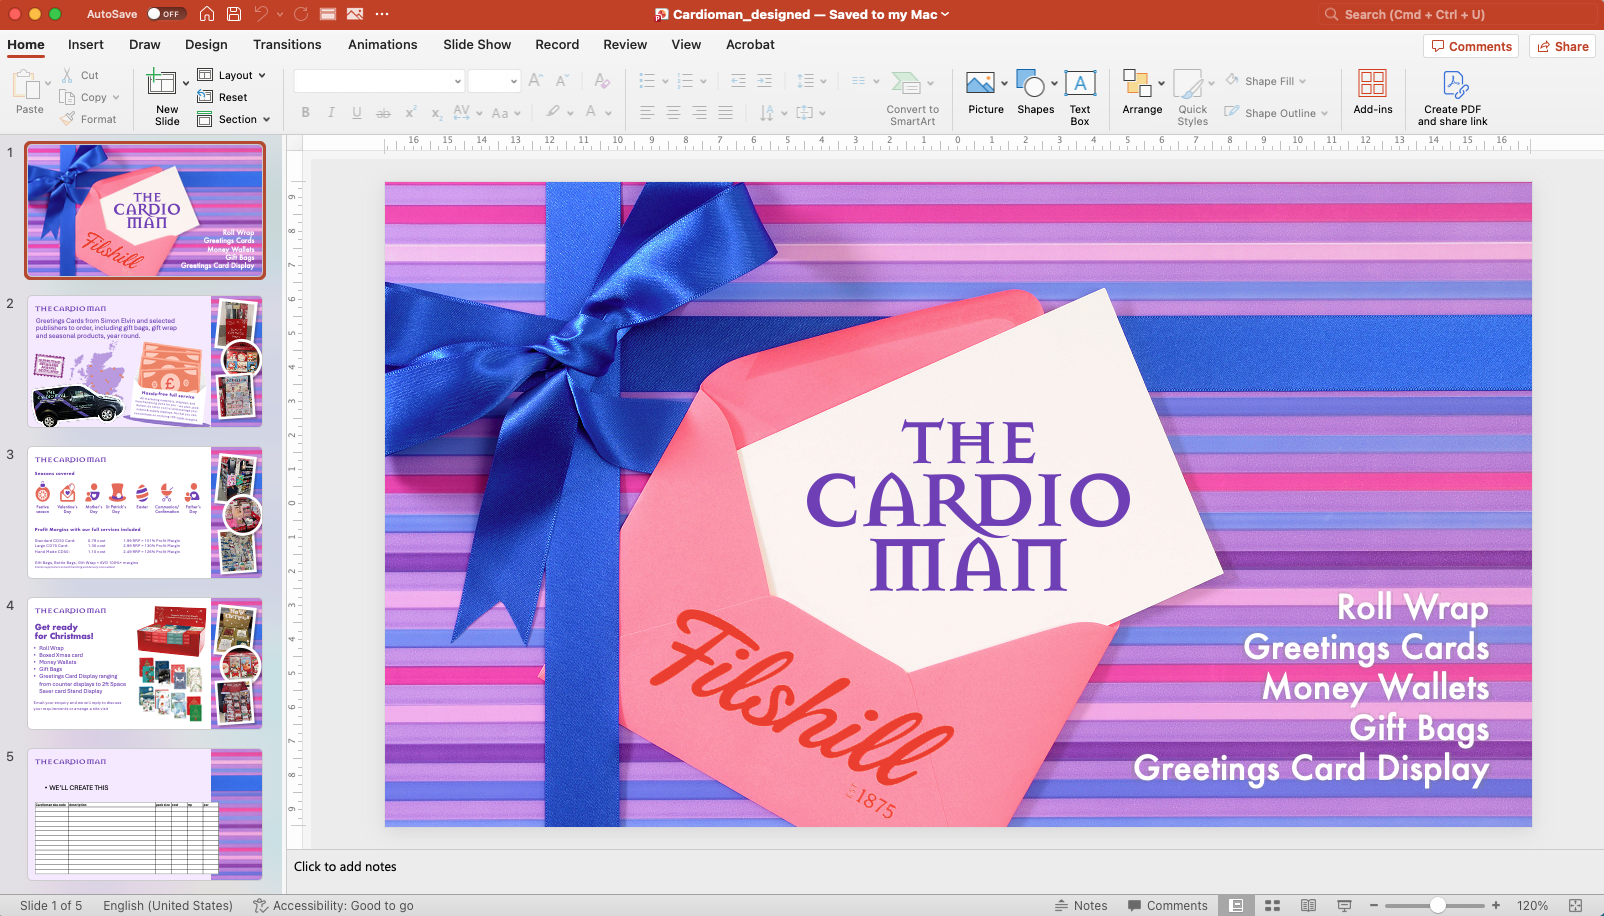
Task: Fit slide to current window
Action: tap(1576, 905)
